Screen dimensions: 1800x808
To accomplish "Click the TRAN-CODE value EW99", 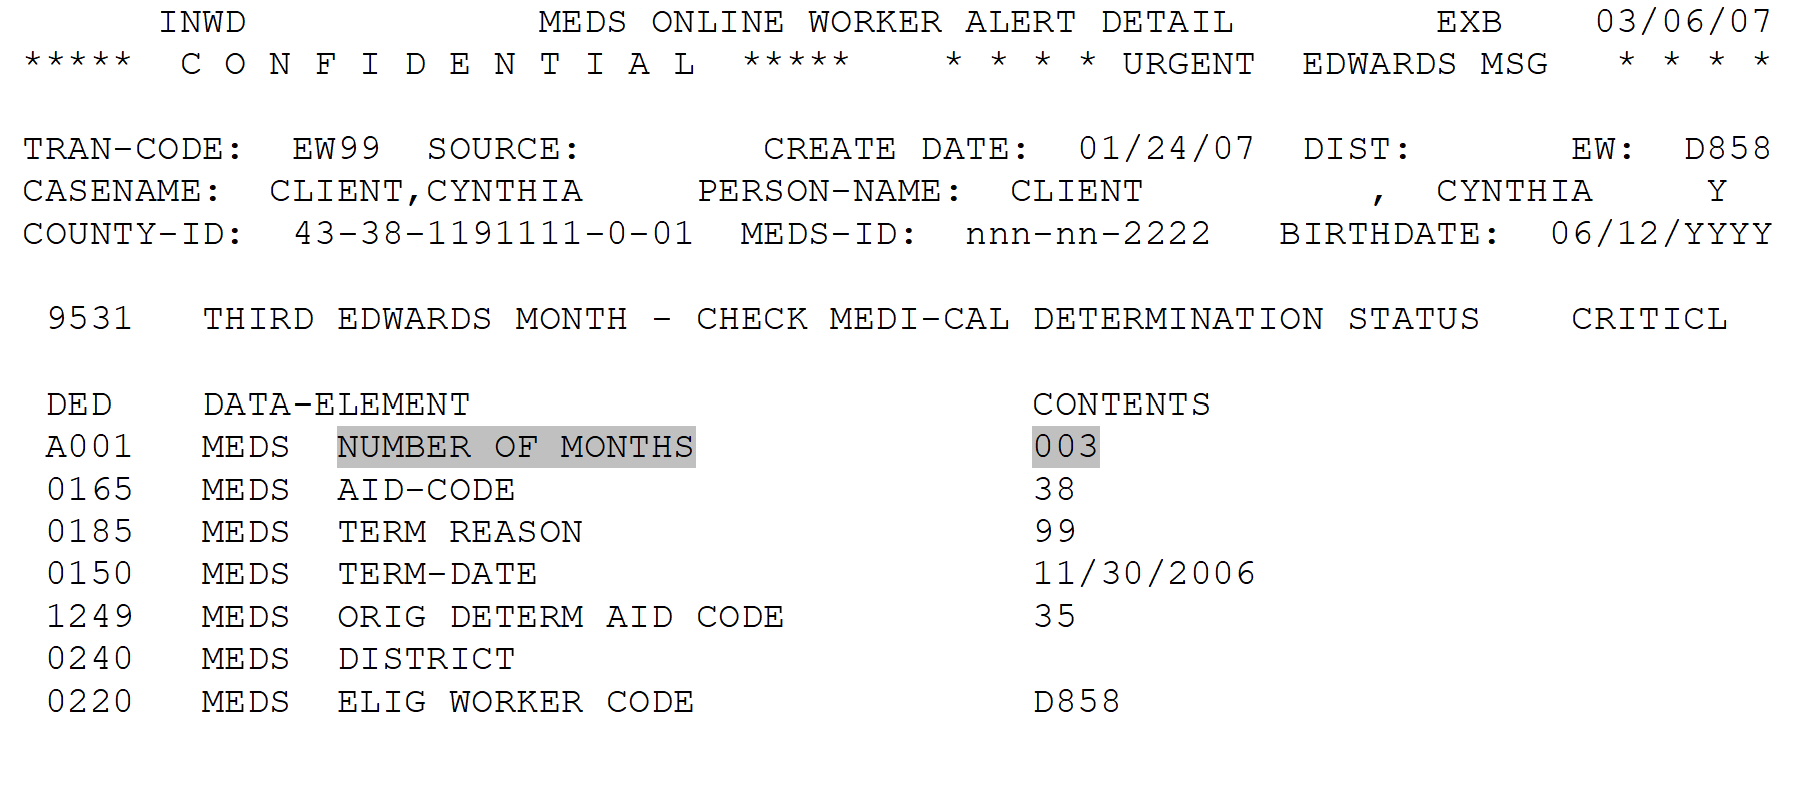I will [x=336, y=149].
